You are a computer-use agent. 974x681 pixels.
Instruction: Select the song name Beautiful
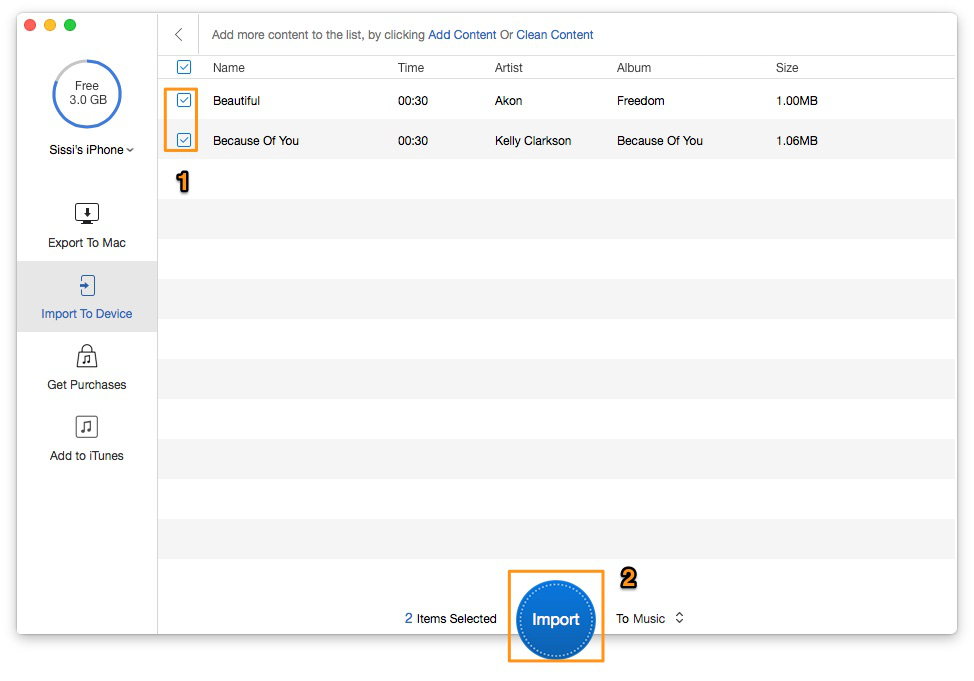[x=236, y=101]
